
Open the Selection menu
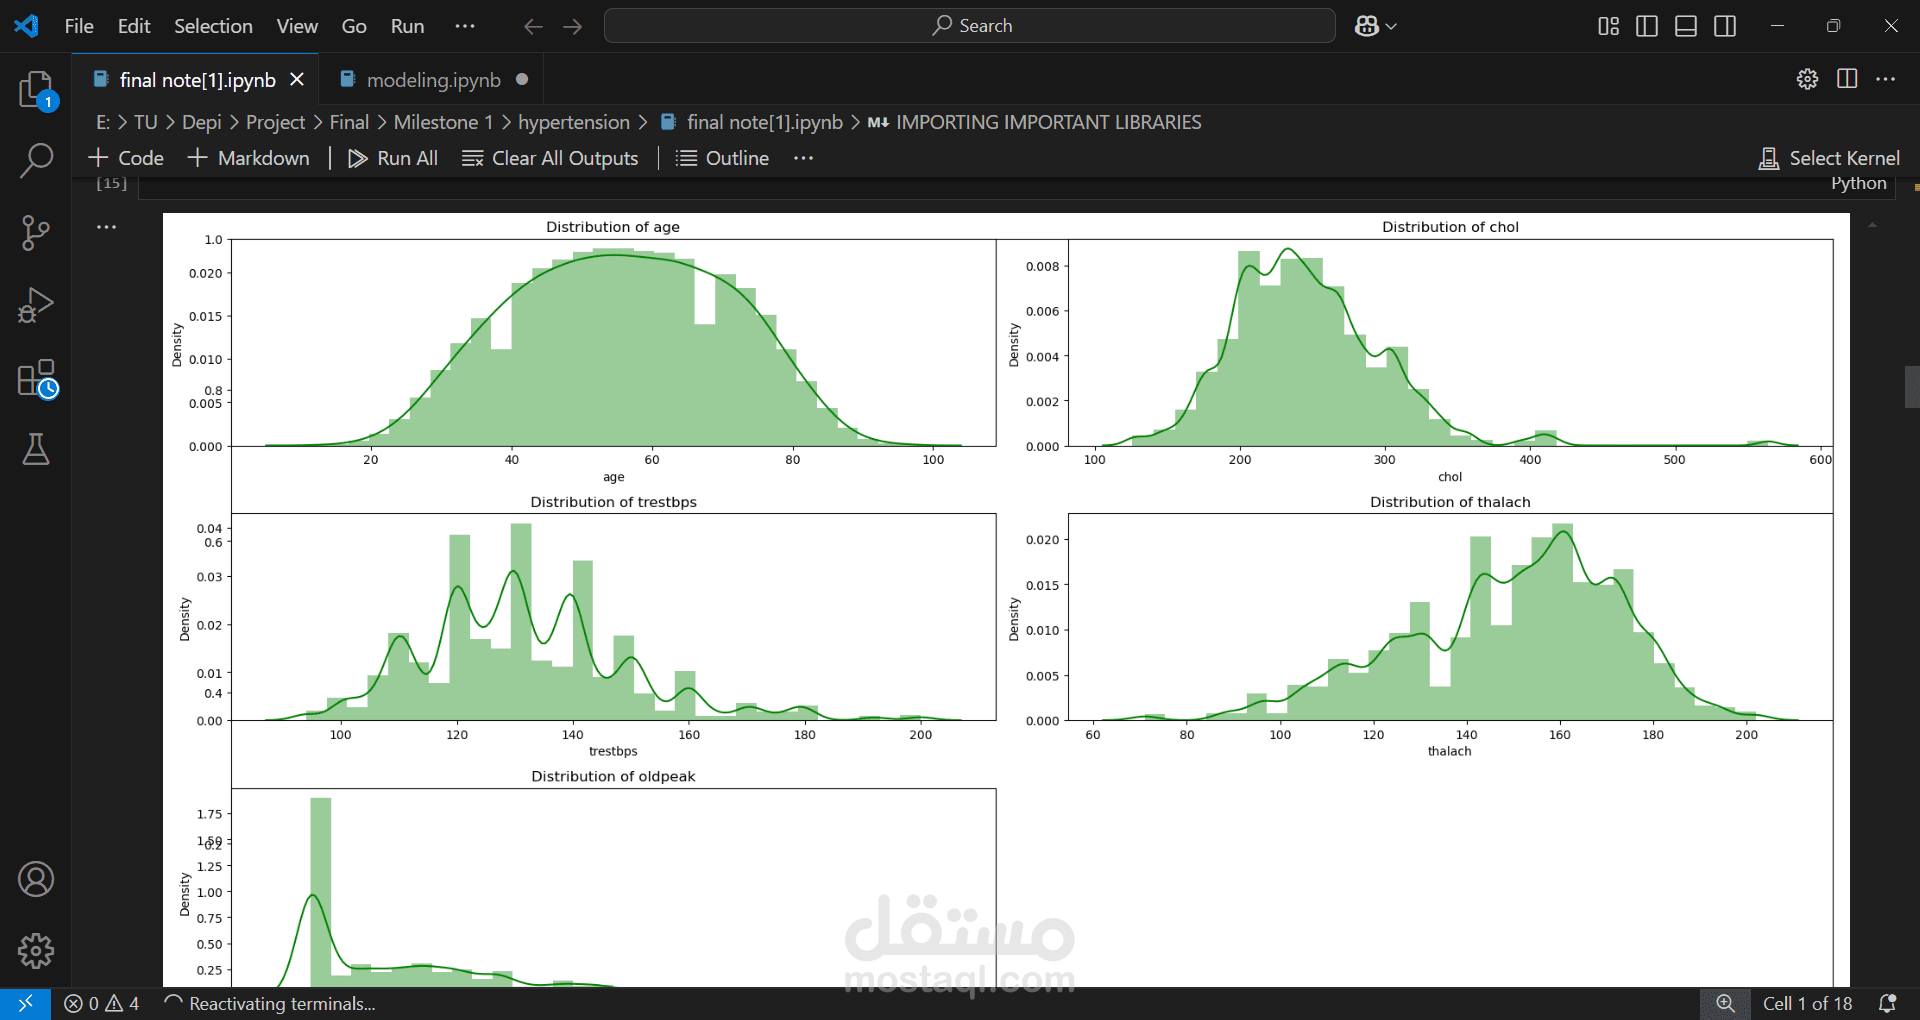tap(213, 26)
